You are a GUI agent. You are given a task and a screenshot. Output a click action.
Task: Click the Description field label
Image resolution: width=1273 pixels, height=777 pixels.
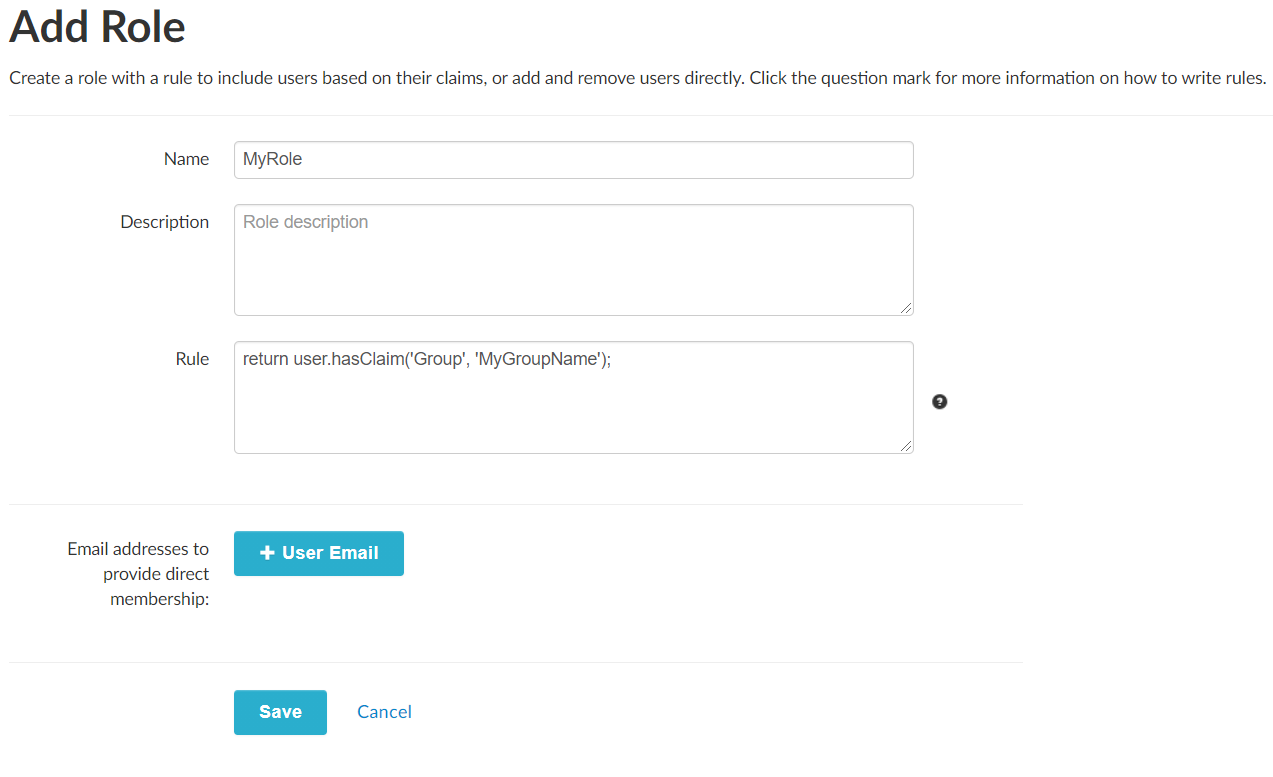(x=165, y=222)
